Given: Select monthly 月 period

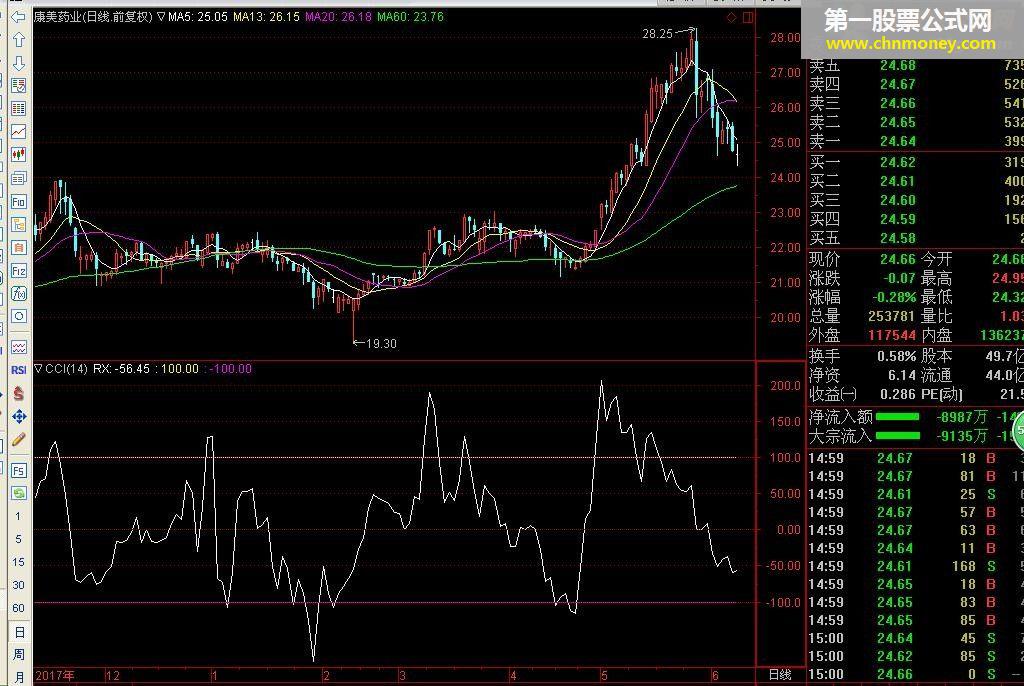Looking at the screenshot, I should 19,677.
